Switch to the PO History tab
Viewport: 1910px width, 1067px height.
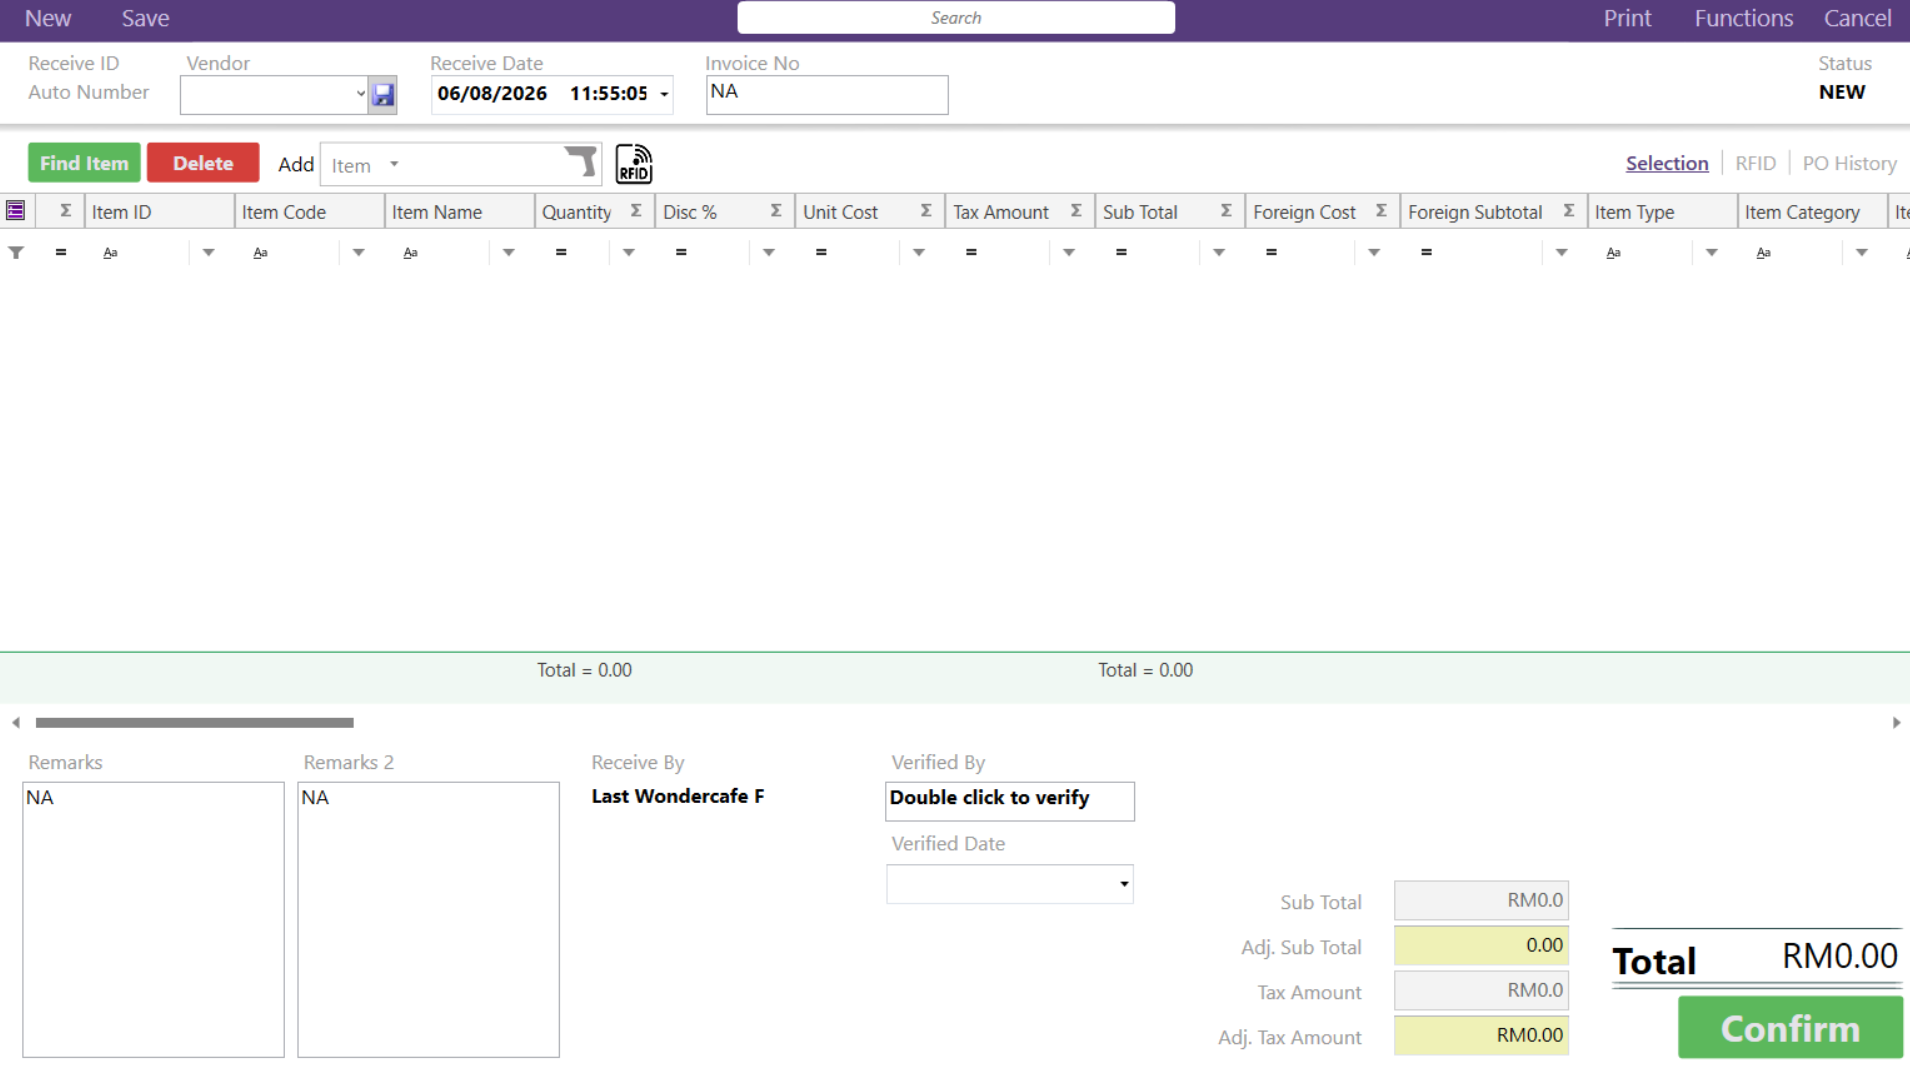click(x=1849, y=163)
